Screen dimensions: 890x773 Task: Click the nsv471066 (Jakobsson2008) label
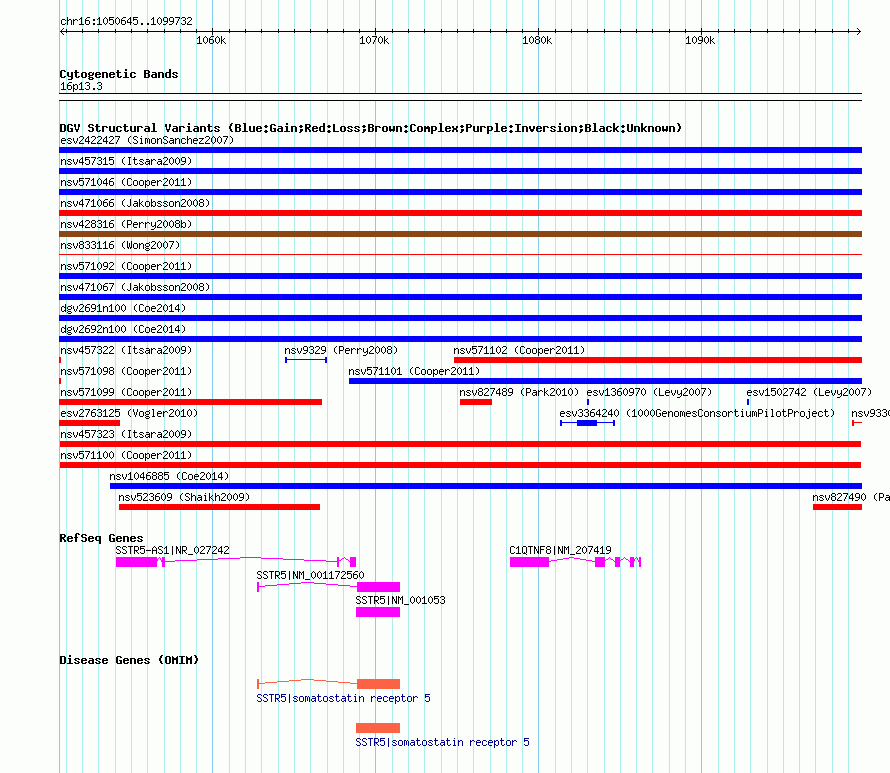point(135,203)
